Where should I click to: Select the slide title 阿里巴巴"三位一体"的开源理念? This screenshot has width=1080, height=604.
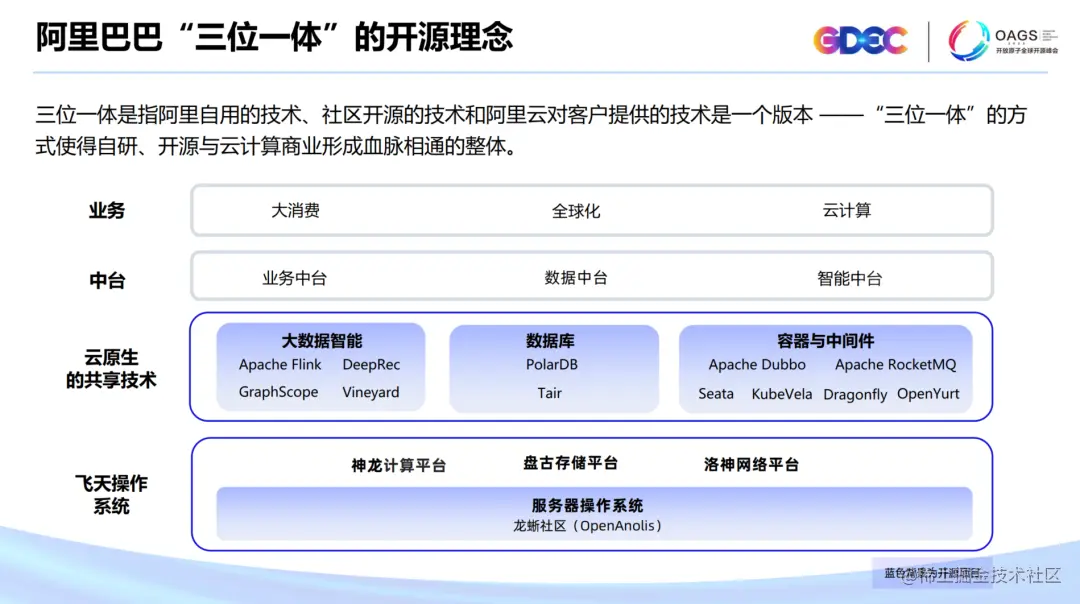coord(274,37)
